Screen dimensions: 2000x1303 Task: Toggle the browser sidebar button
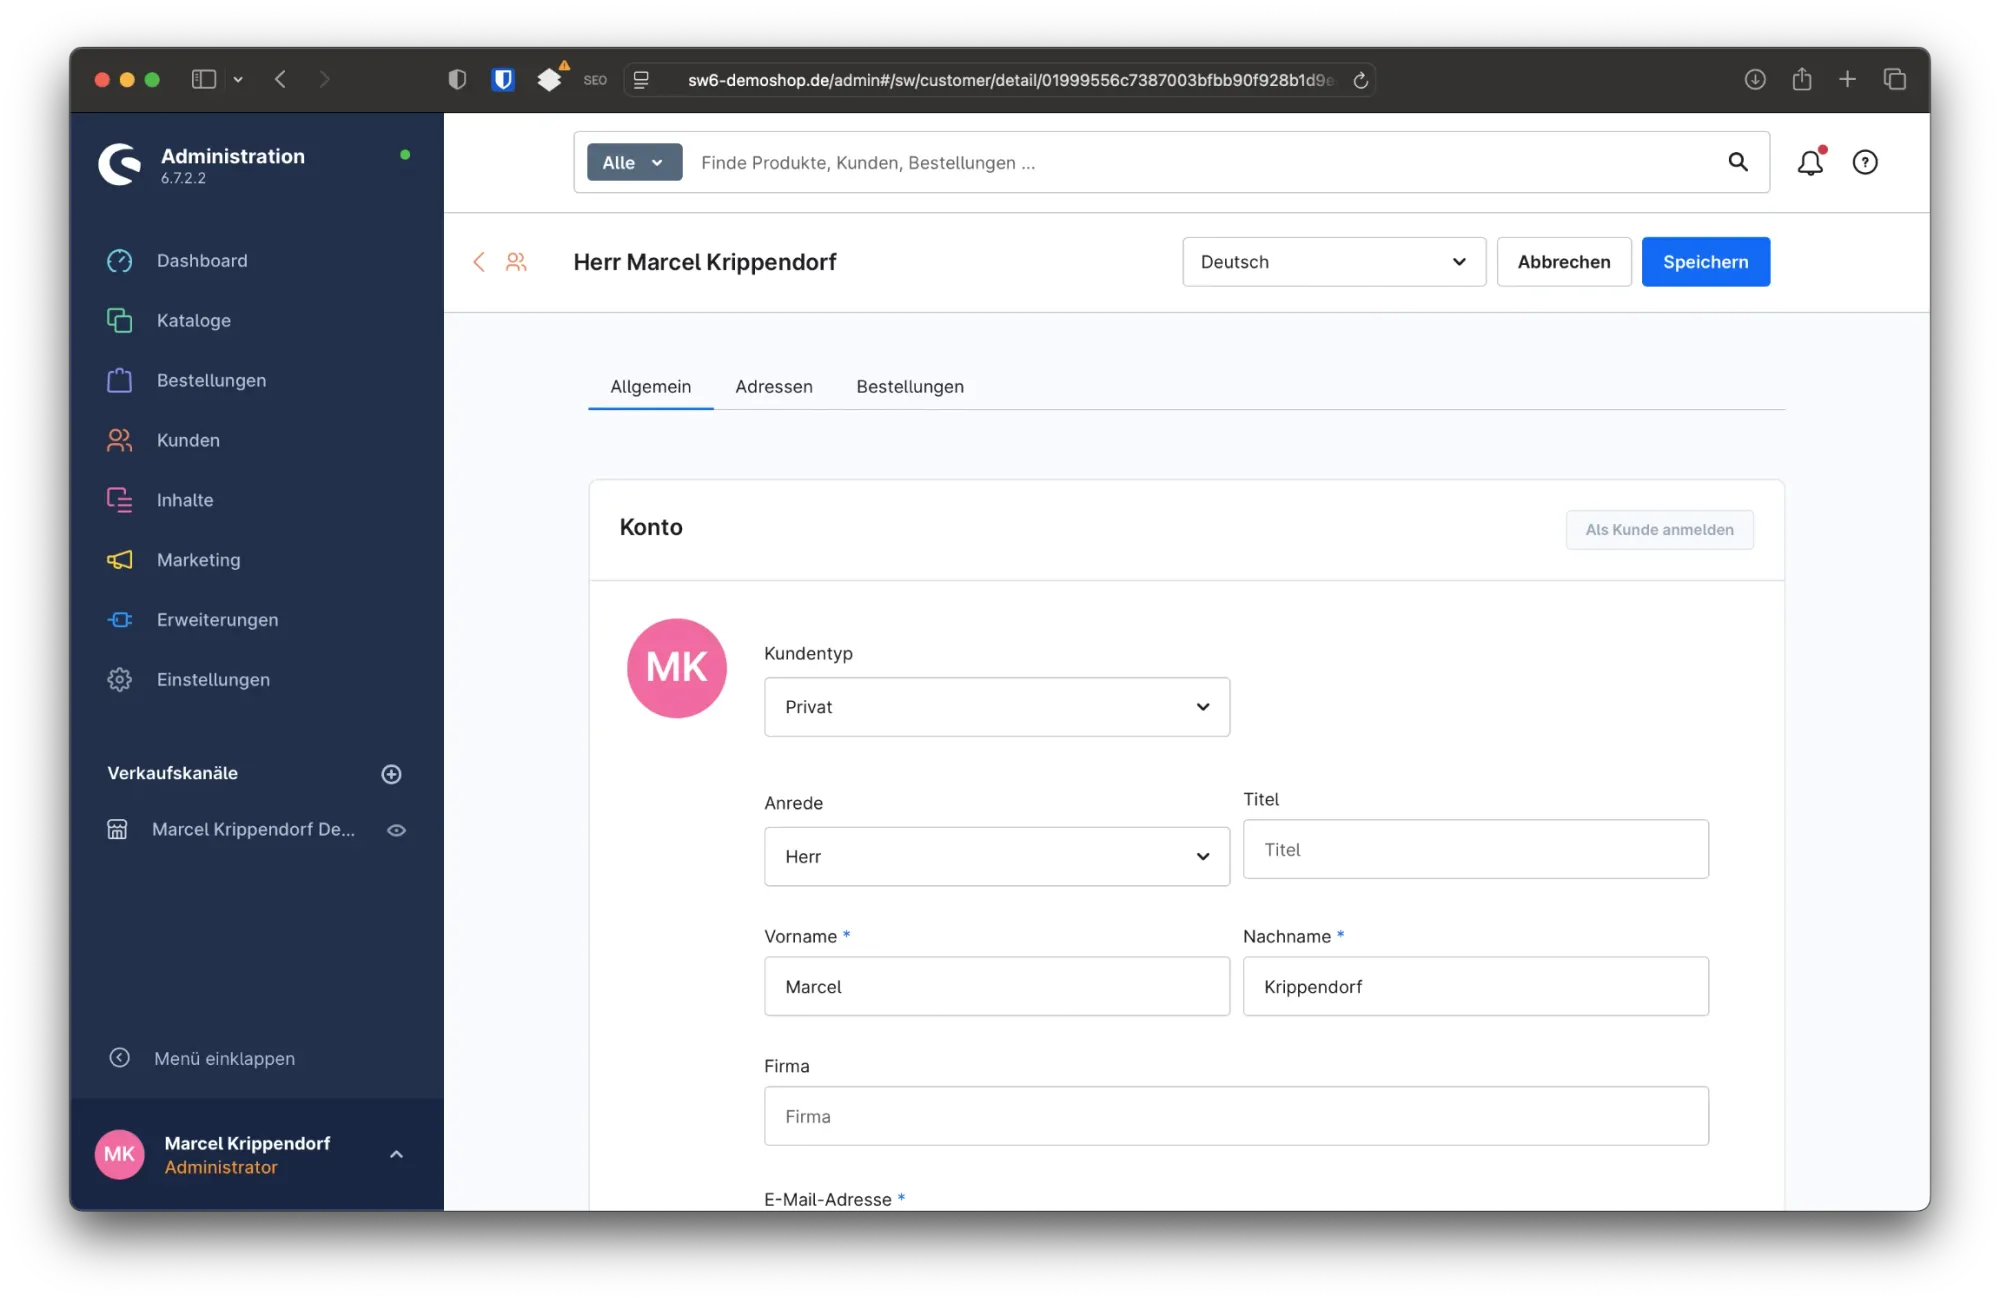[x=203, y=79]
